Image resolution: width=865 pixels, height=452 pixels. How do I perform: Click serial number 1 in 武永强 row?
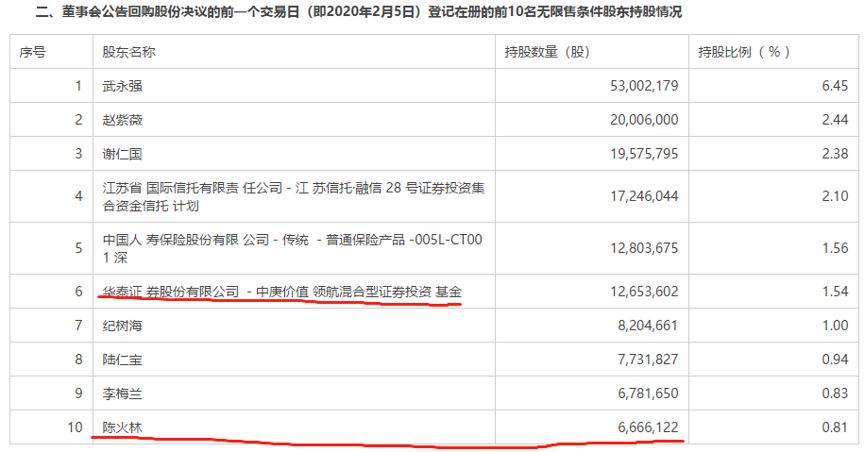point(79,86)
